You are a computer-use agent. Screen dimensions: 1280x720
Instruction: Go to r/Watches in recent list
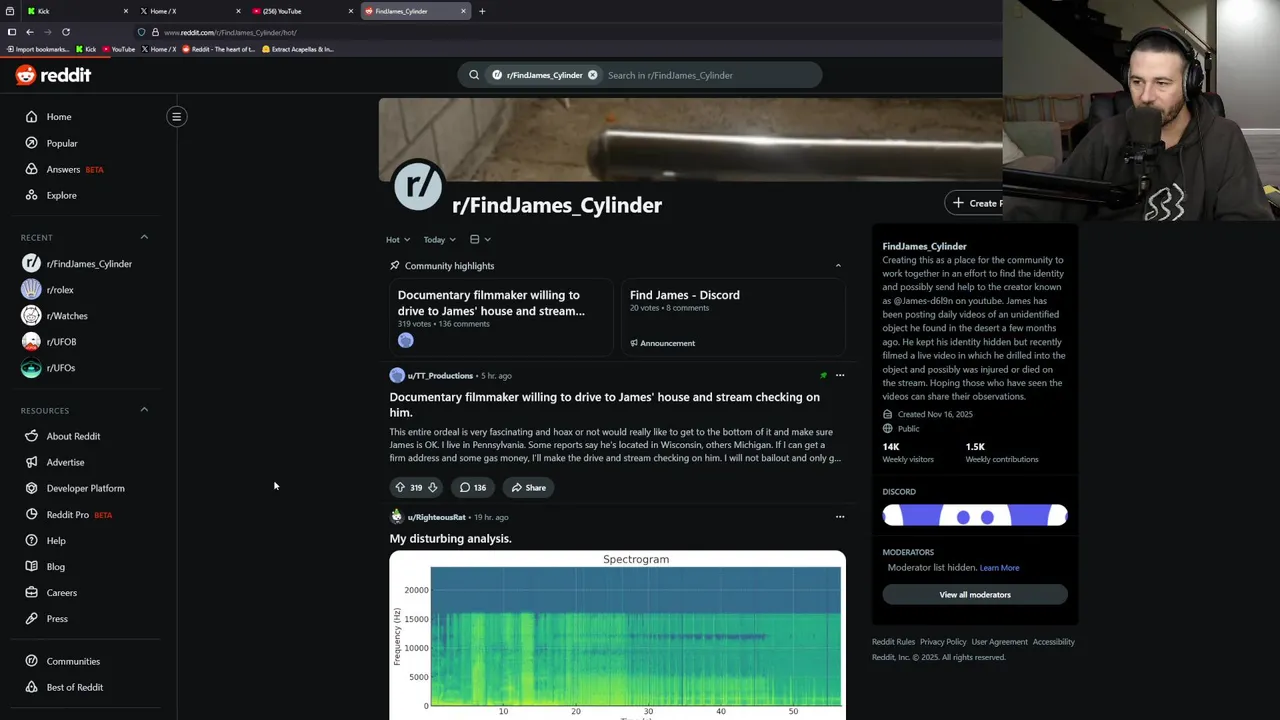tap(67, 316)
